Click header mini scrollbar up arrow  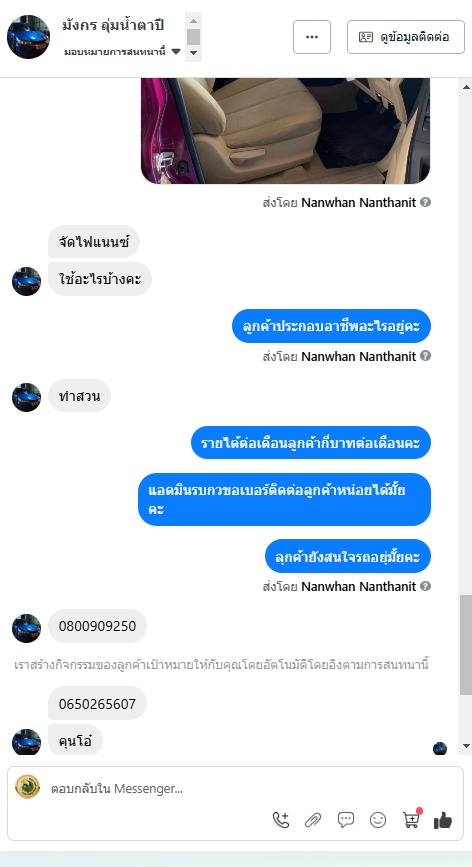tap(193, 21)
